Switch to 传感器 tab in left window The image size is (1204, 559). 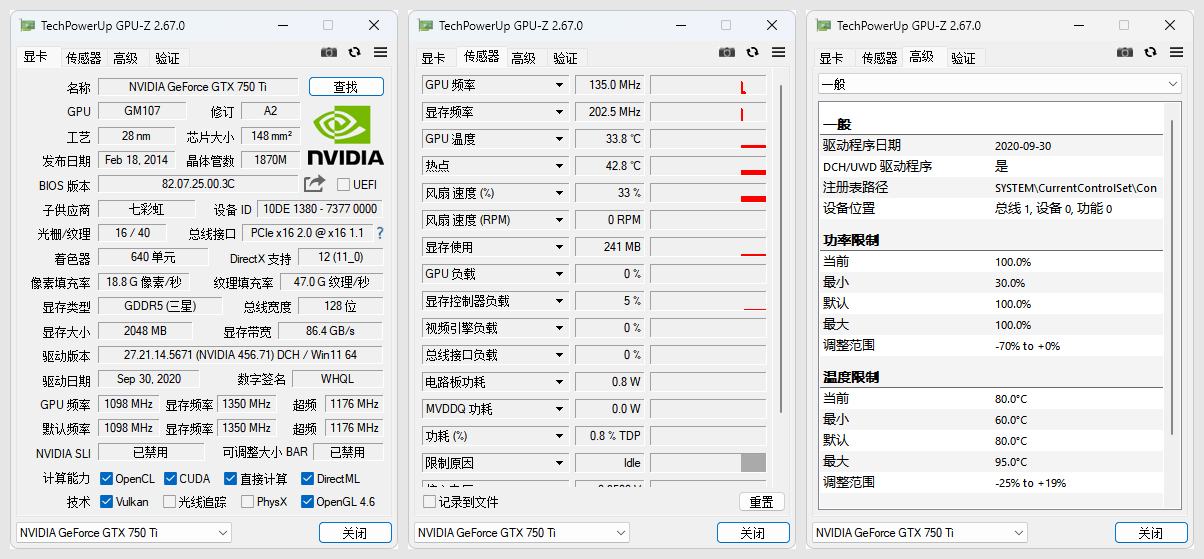point(83,58)
